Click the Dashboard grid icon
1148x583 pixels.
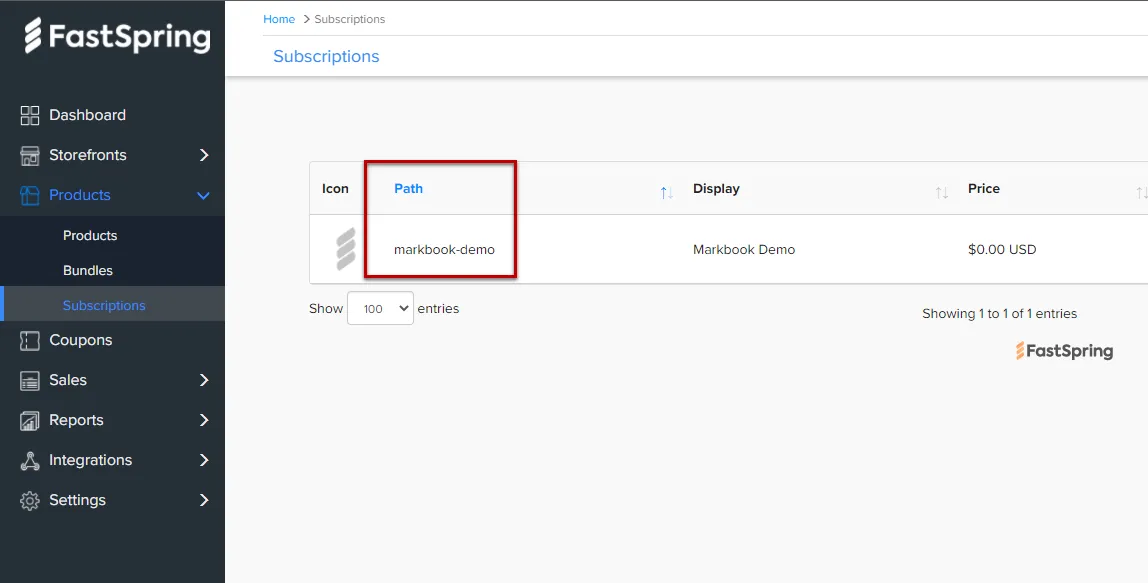tap(29, 115)
